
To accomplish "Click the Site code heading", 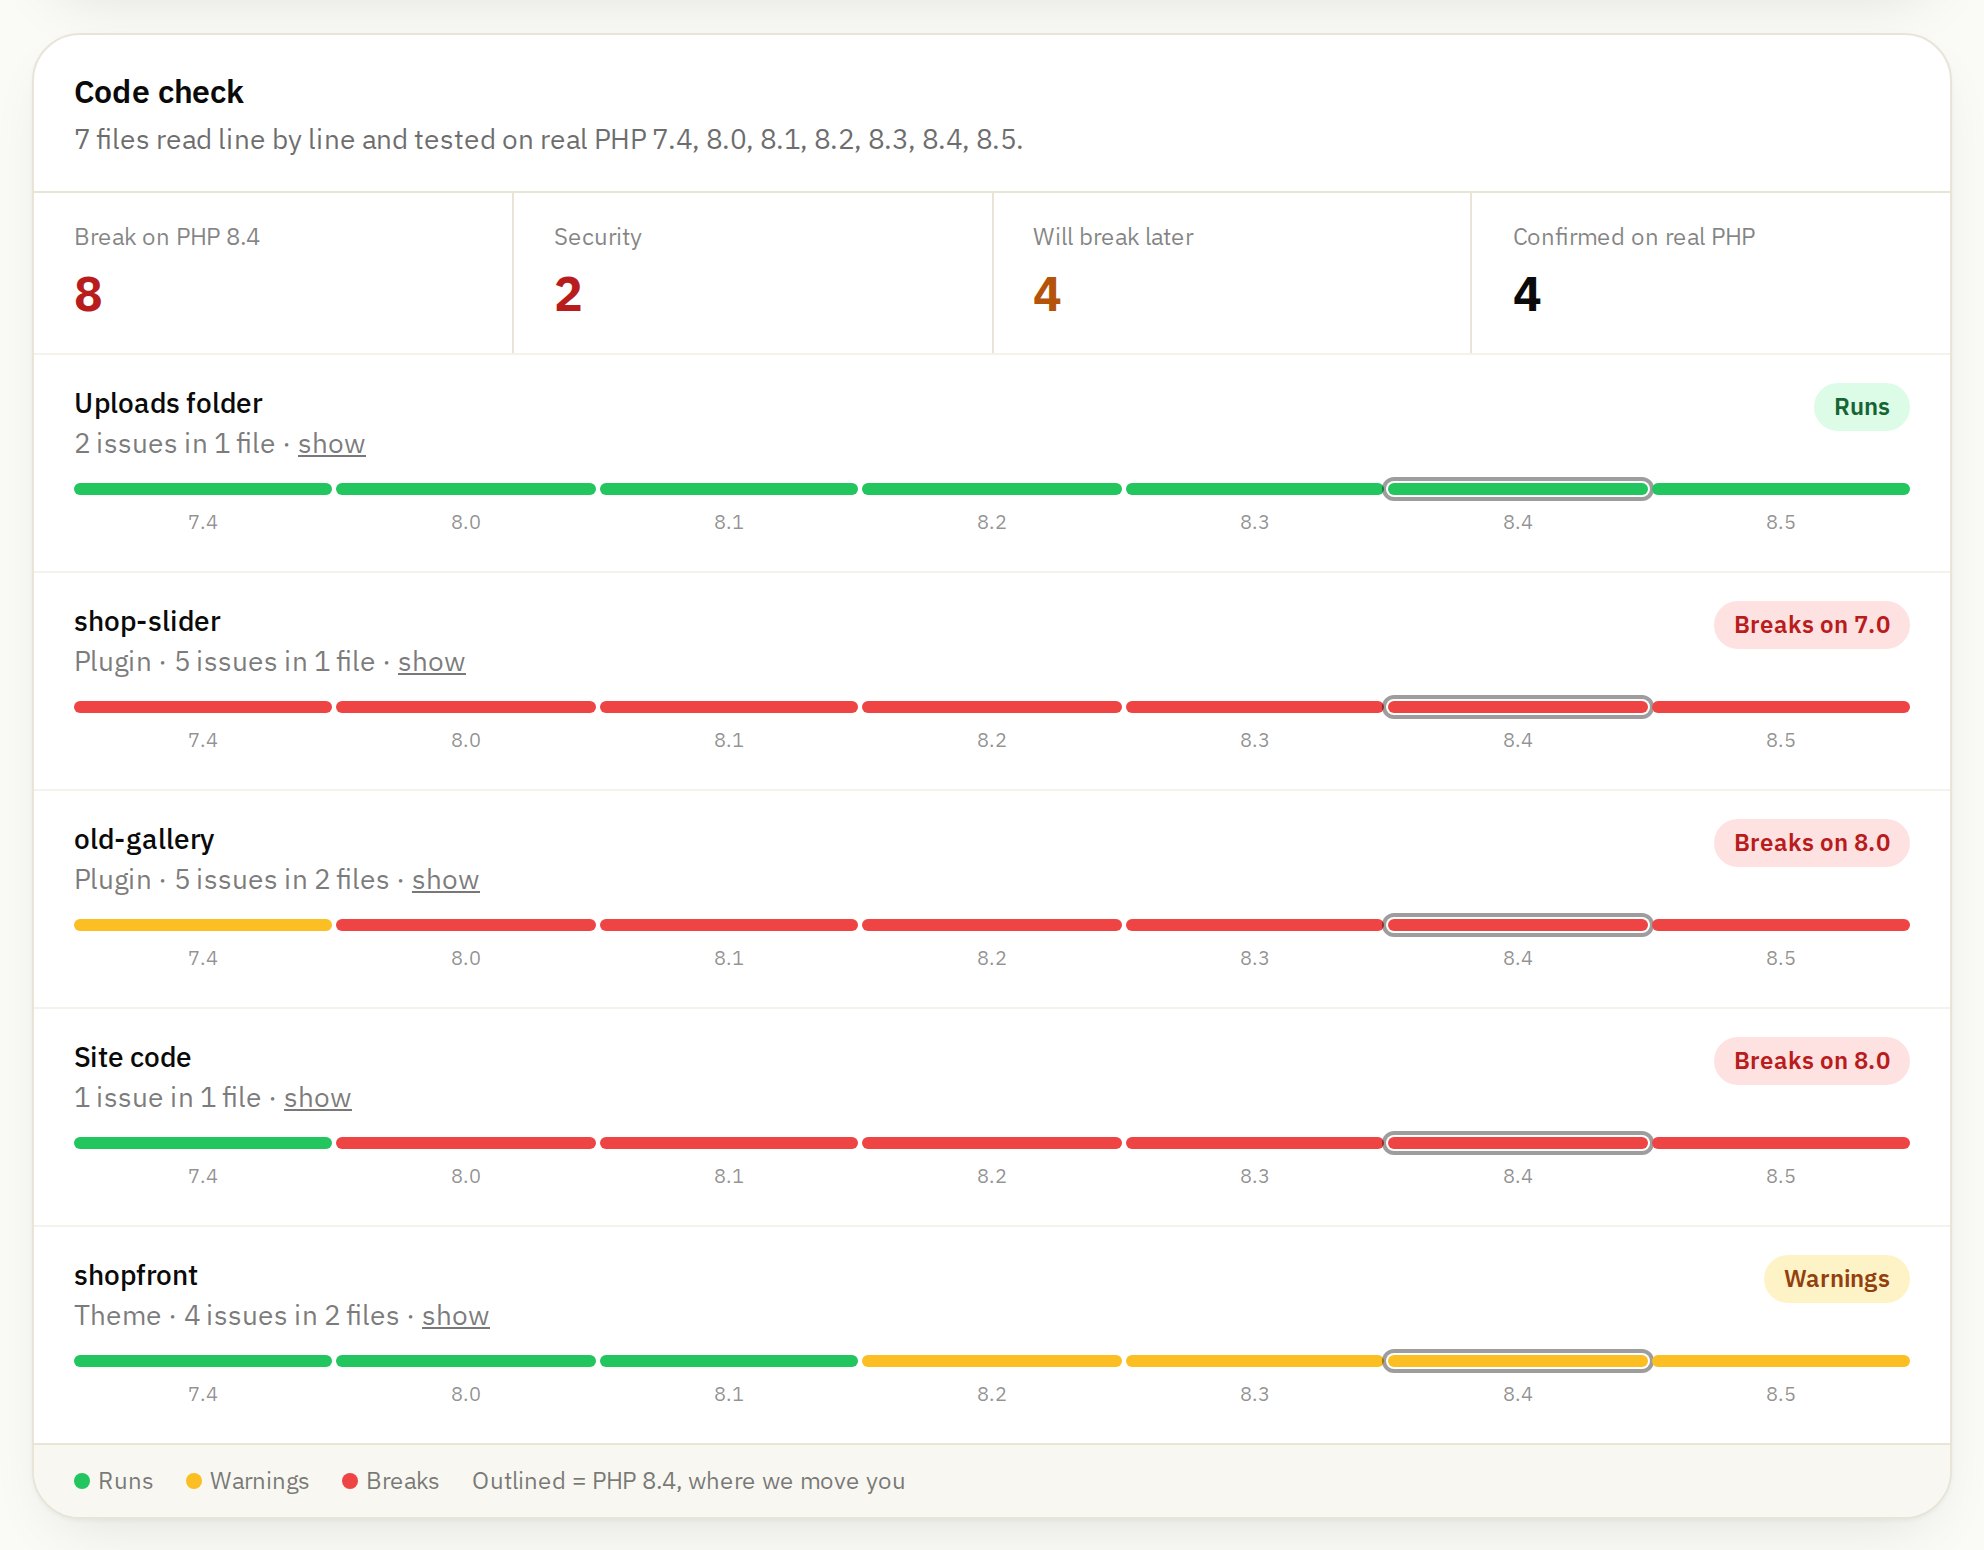I will click(132, 1057).
